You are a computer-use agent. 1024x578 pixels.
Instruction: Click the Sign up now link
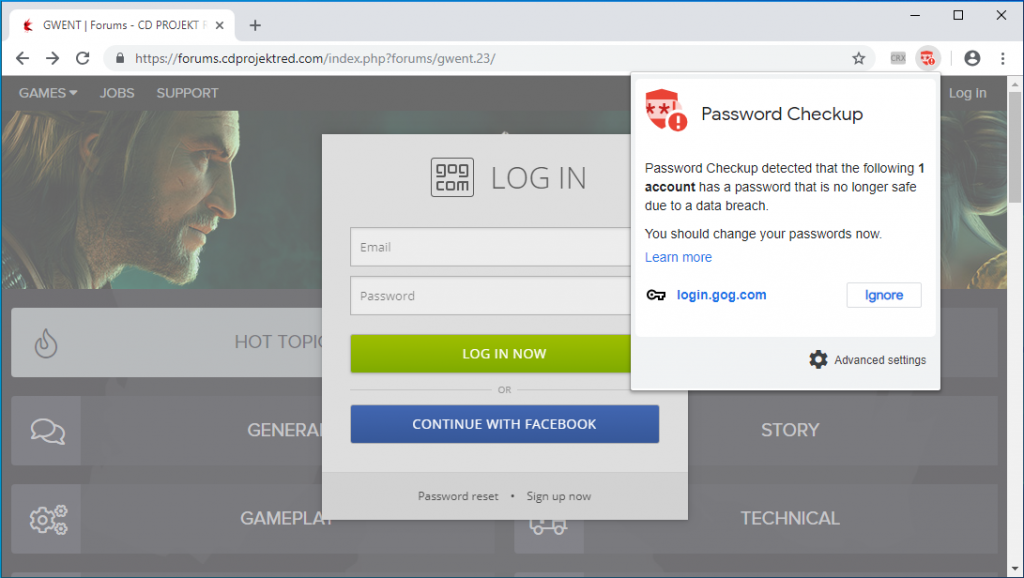pyautogui.click(x=558, y=496)
